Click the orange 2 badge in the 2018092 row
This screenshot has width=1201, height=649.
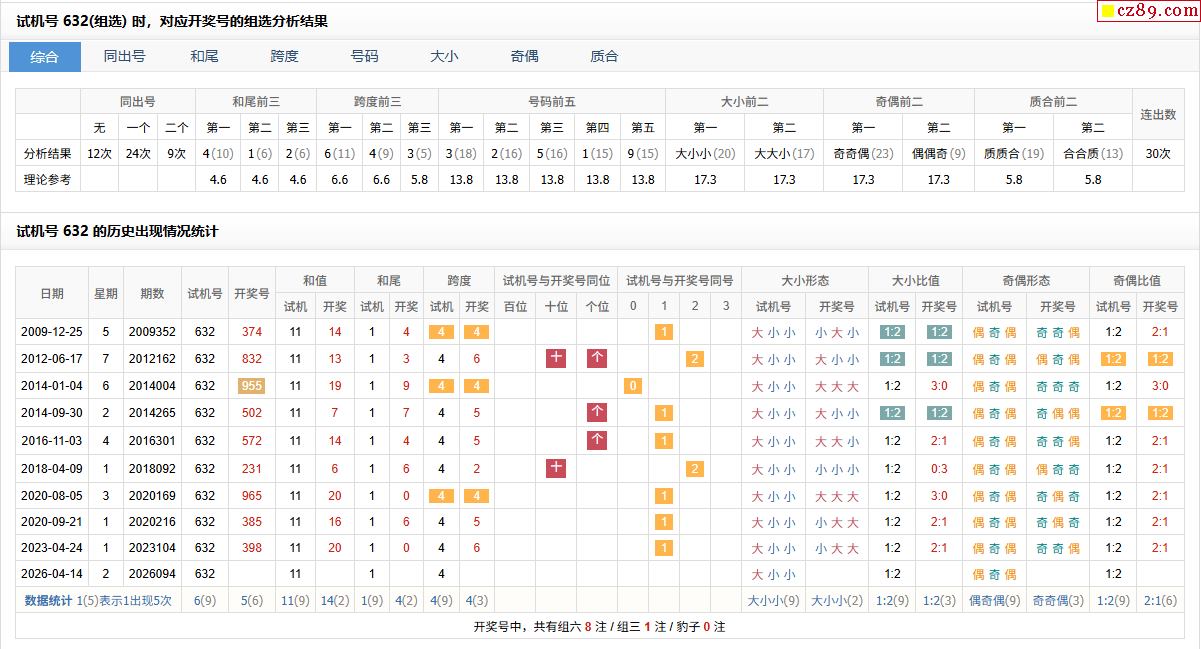pyautogui.click(x=694, y=468)
